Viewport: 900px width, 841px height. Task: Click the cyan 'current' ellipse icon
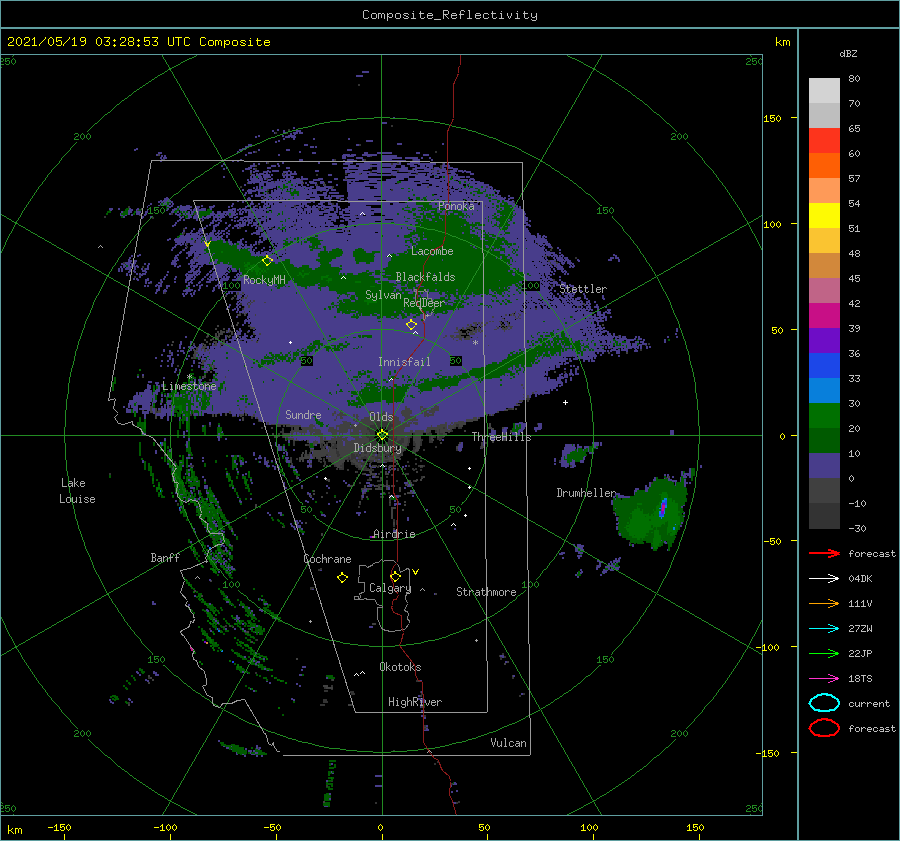(824, 703)
